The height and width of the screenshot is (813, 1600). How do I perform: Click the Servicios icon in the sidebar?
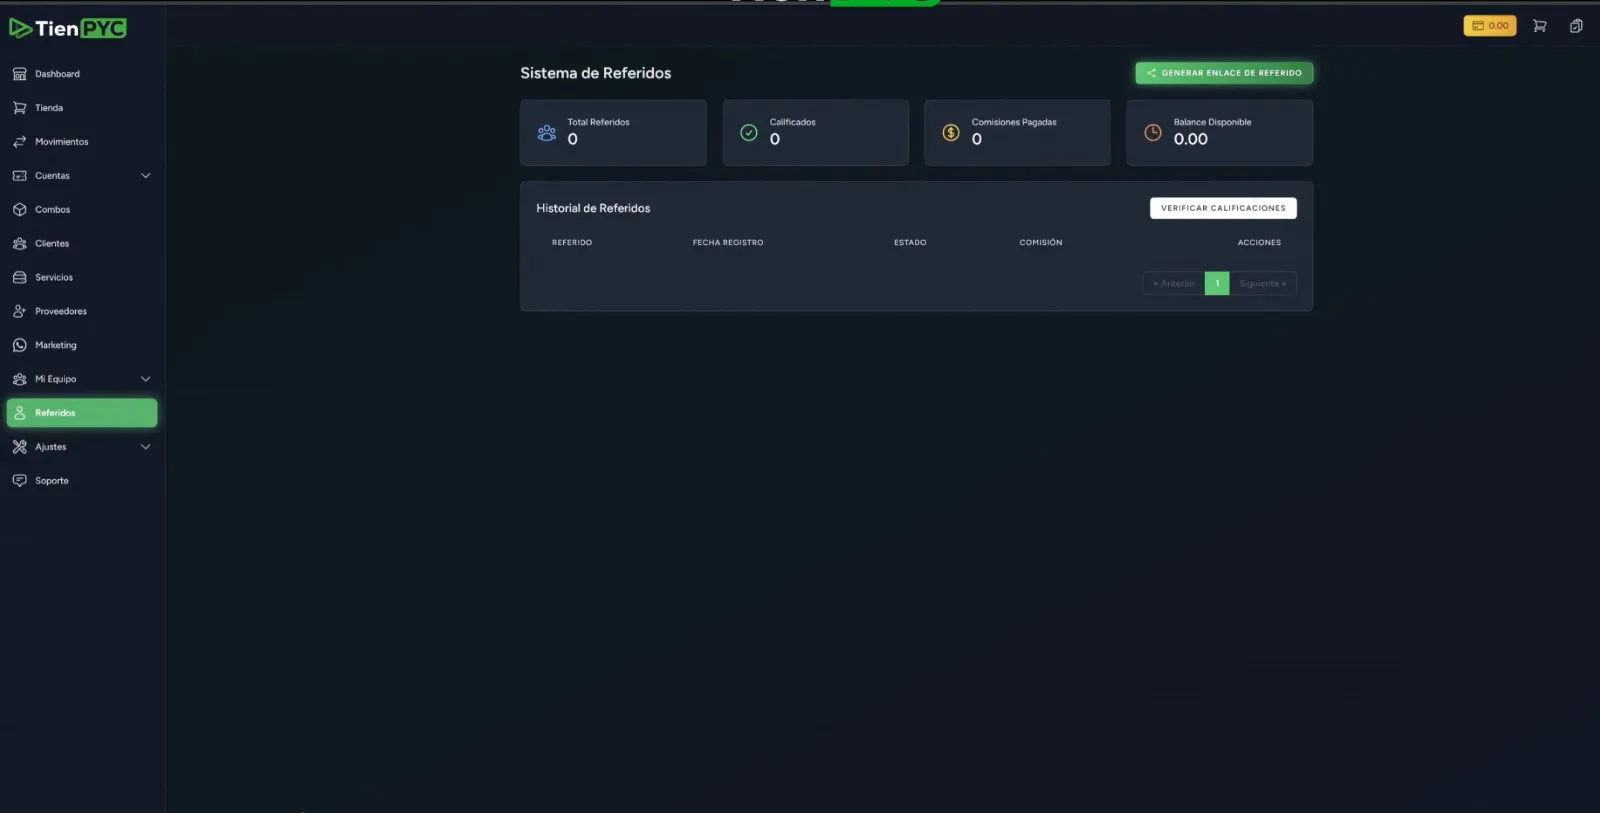click(19, 278)
